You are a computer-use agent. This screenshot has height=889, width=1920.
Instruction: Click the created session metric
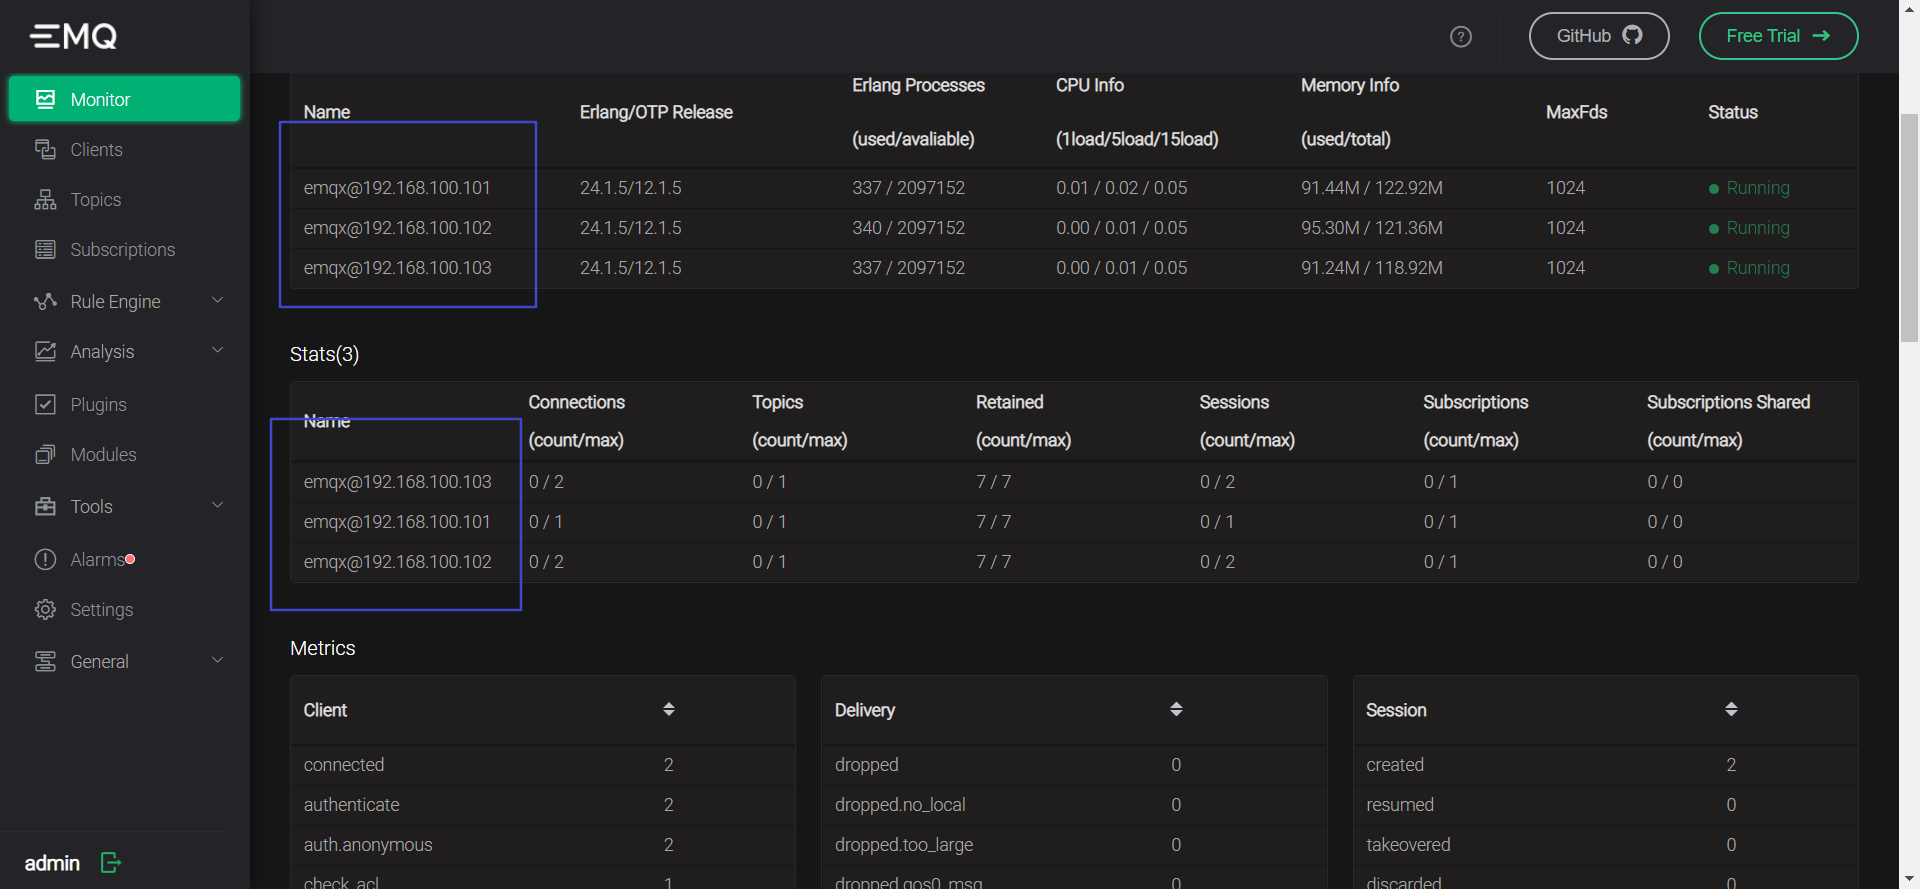(x=1395, y=765)
